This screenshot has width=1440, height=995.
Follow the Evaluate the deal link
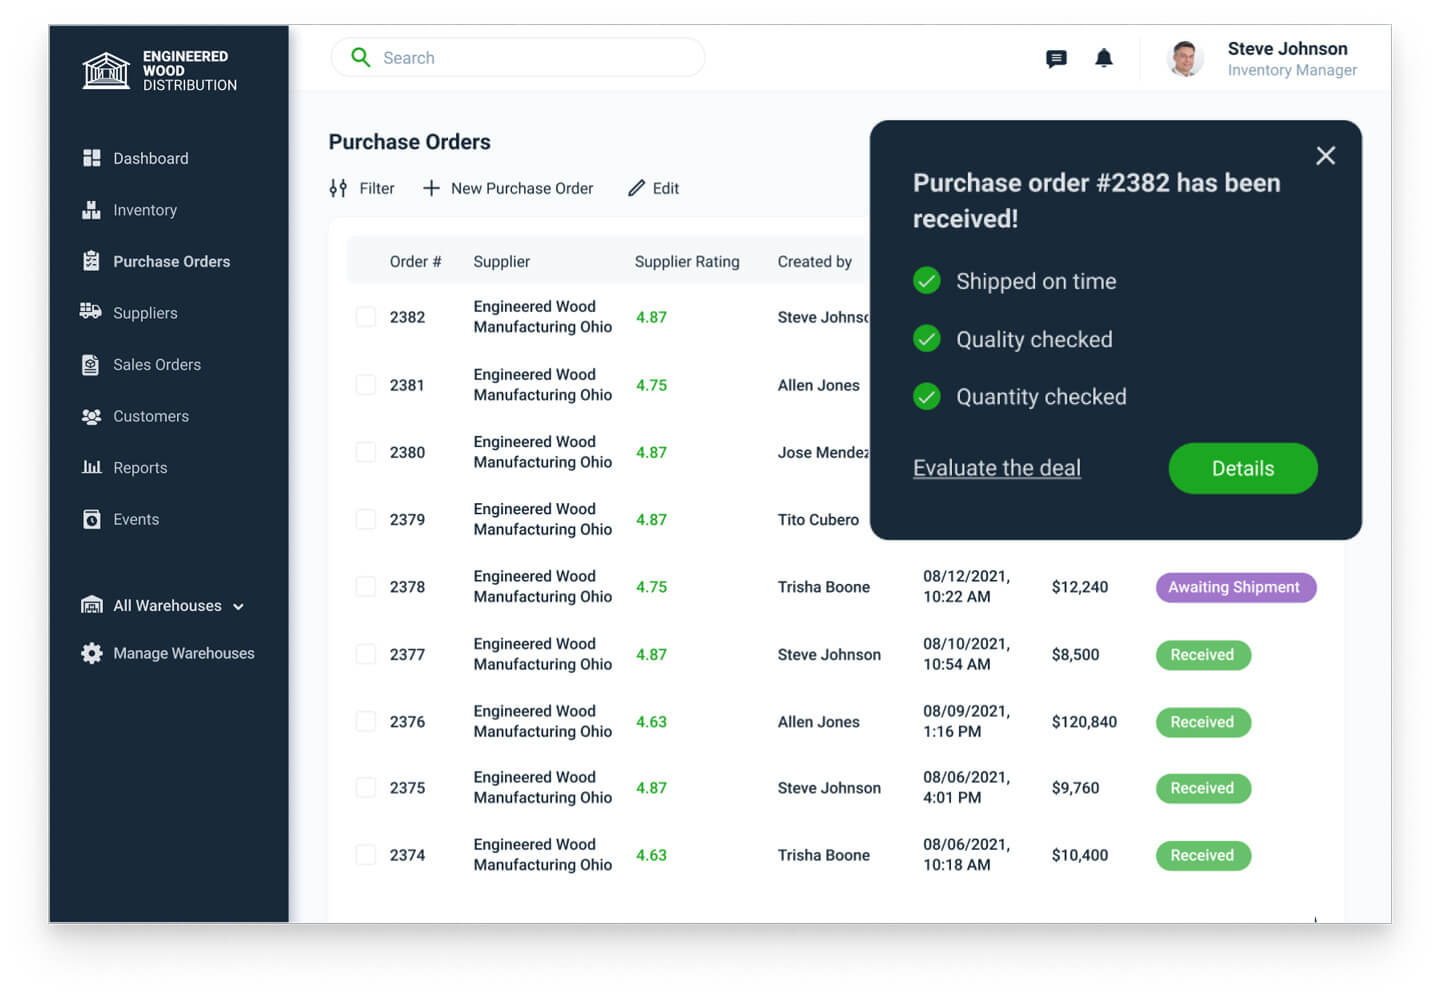click(x=996, y=468)
